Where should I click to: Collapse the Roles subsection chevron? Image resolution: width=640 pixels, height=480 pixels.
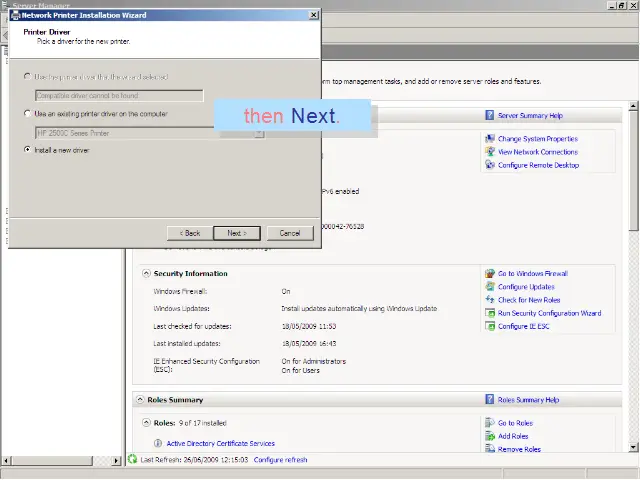tap(146, 423)
